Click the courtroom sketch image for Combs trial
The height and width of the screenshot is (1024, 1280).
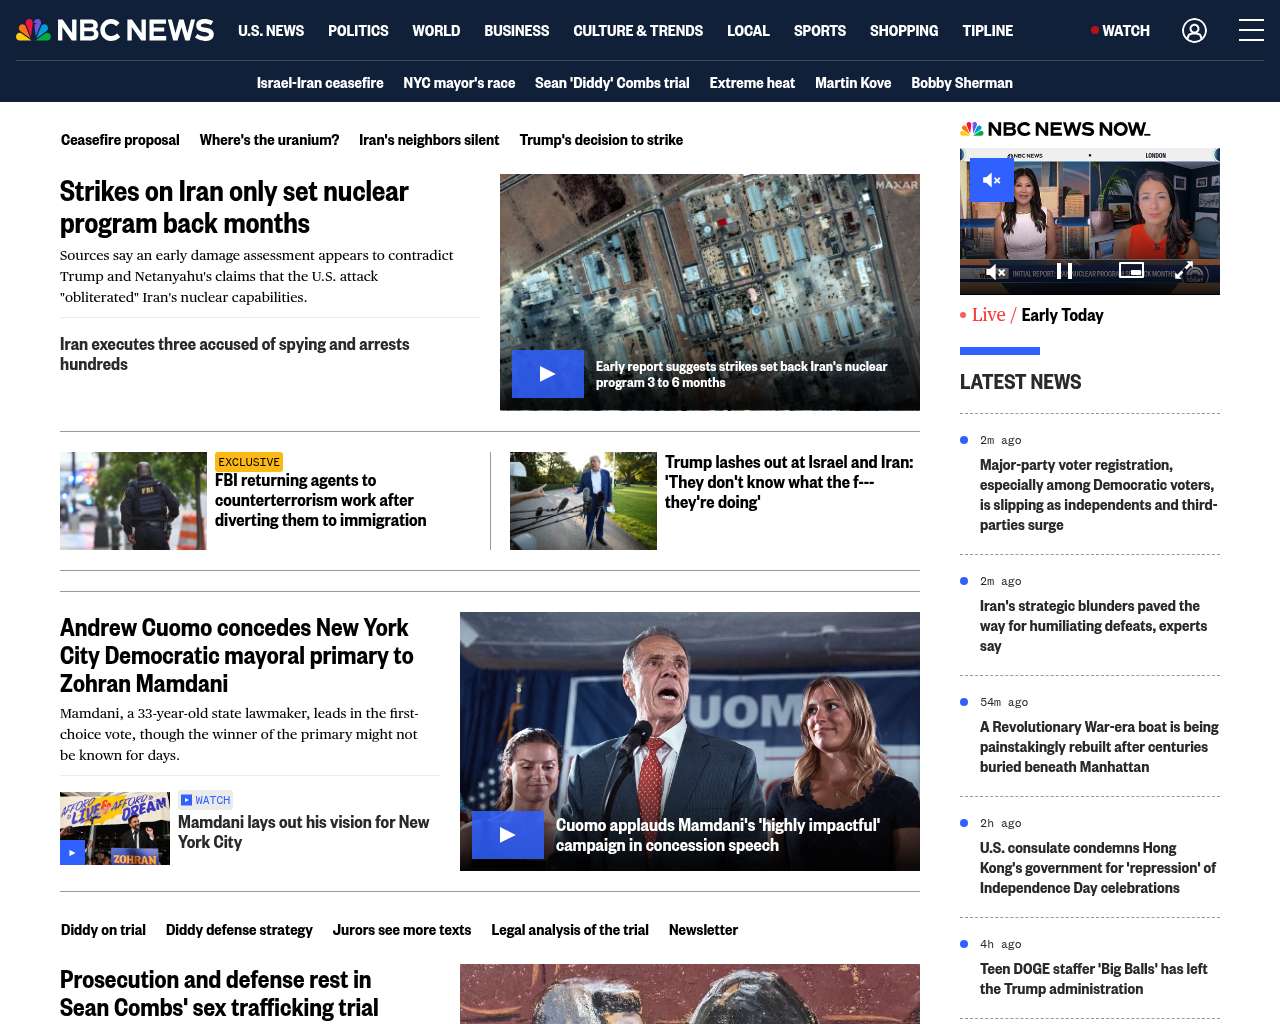(x=690, y=994)
